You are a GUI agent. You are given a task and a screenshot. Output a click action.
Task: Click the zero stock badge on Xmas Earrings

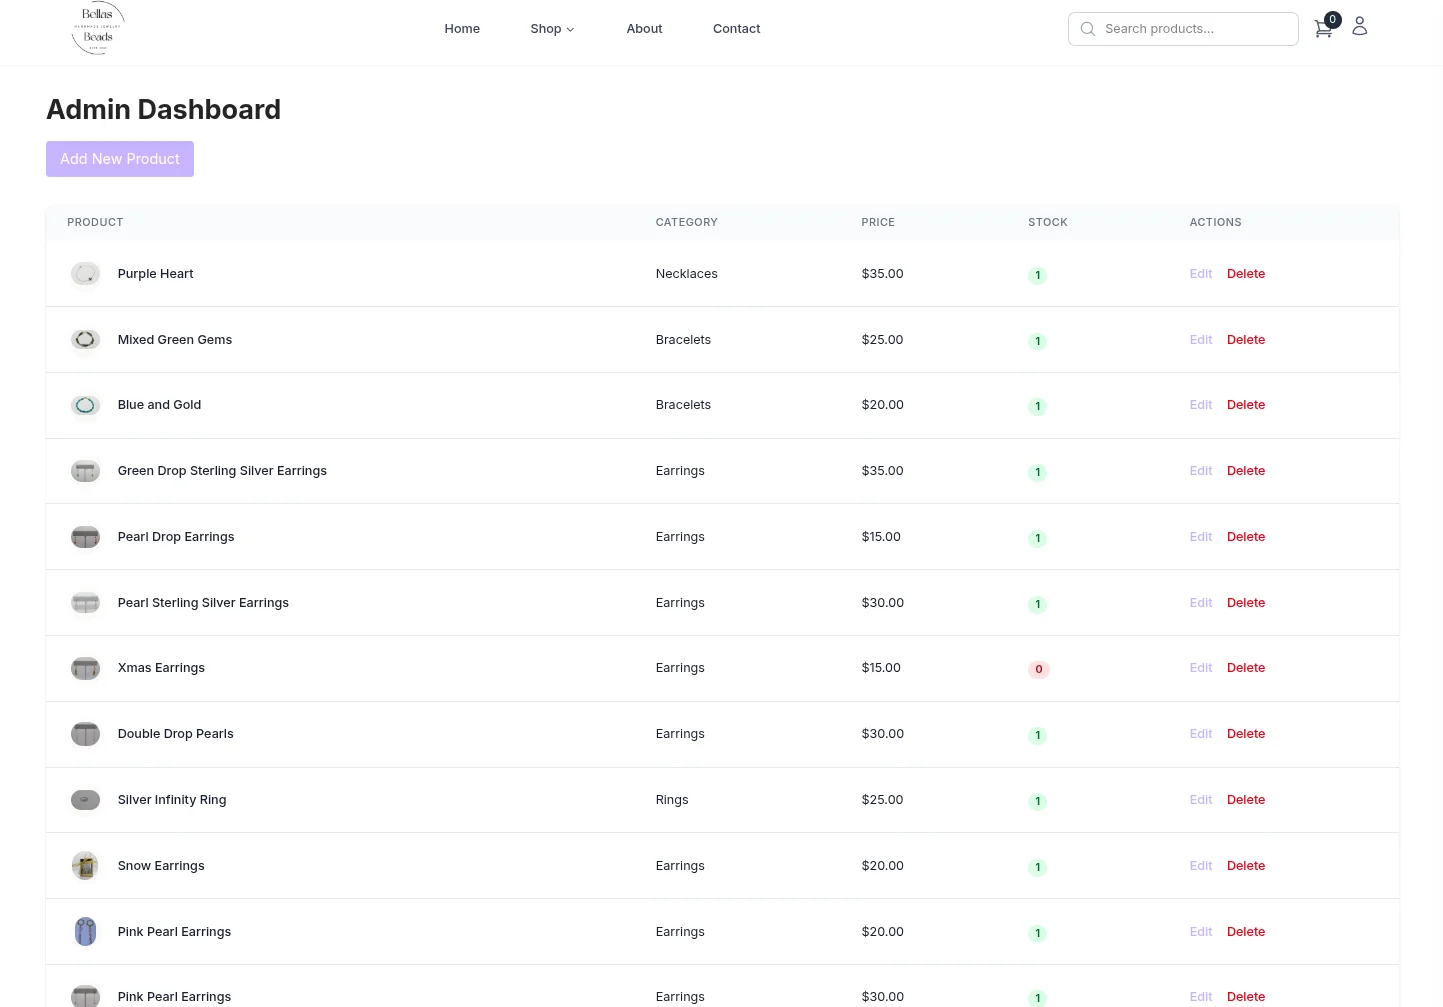point(1039,669)
